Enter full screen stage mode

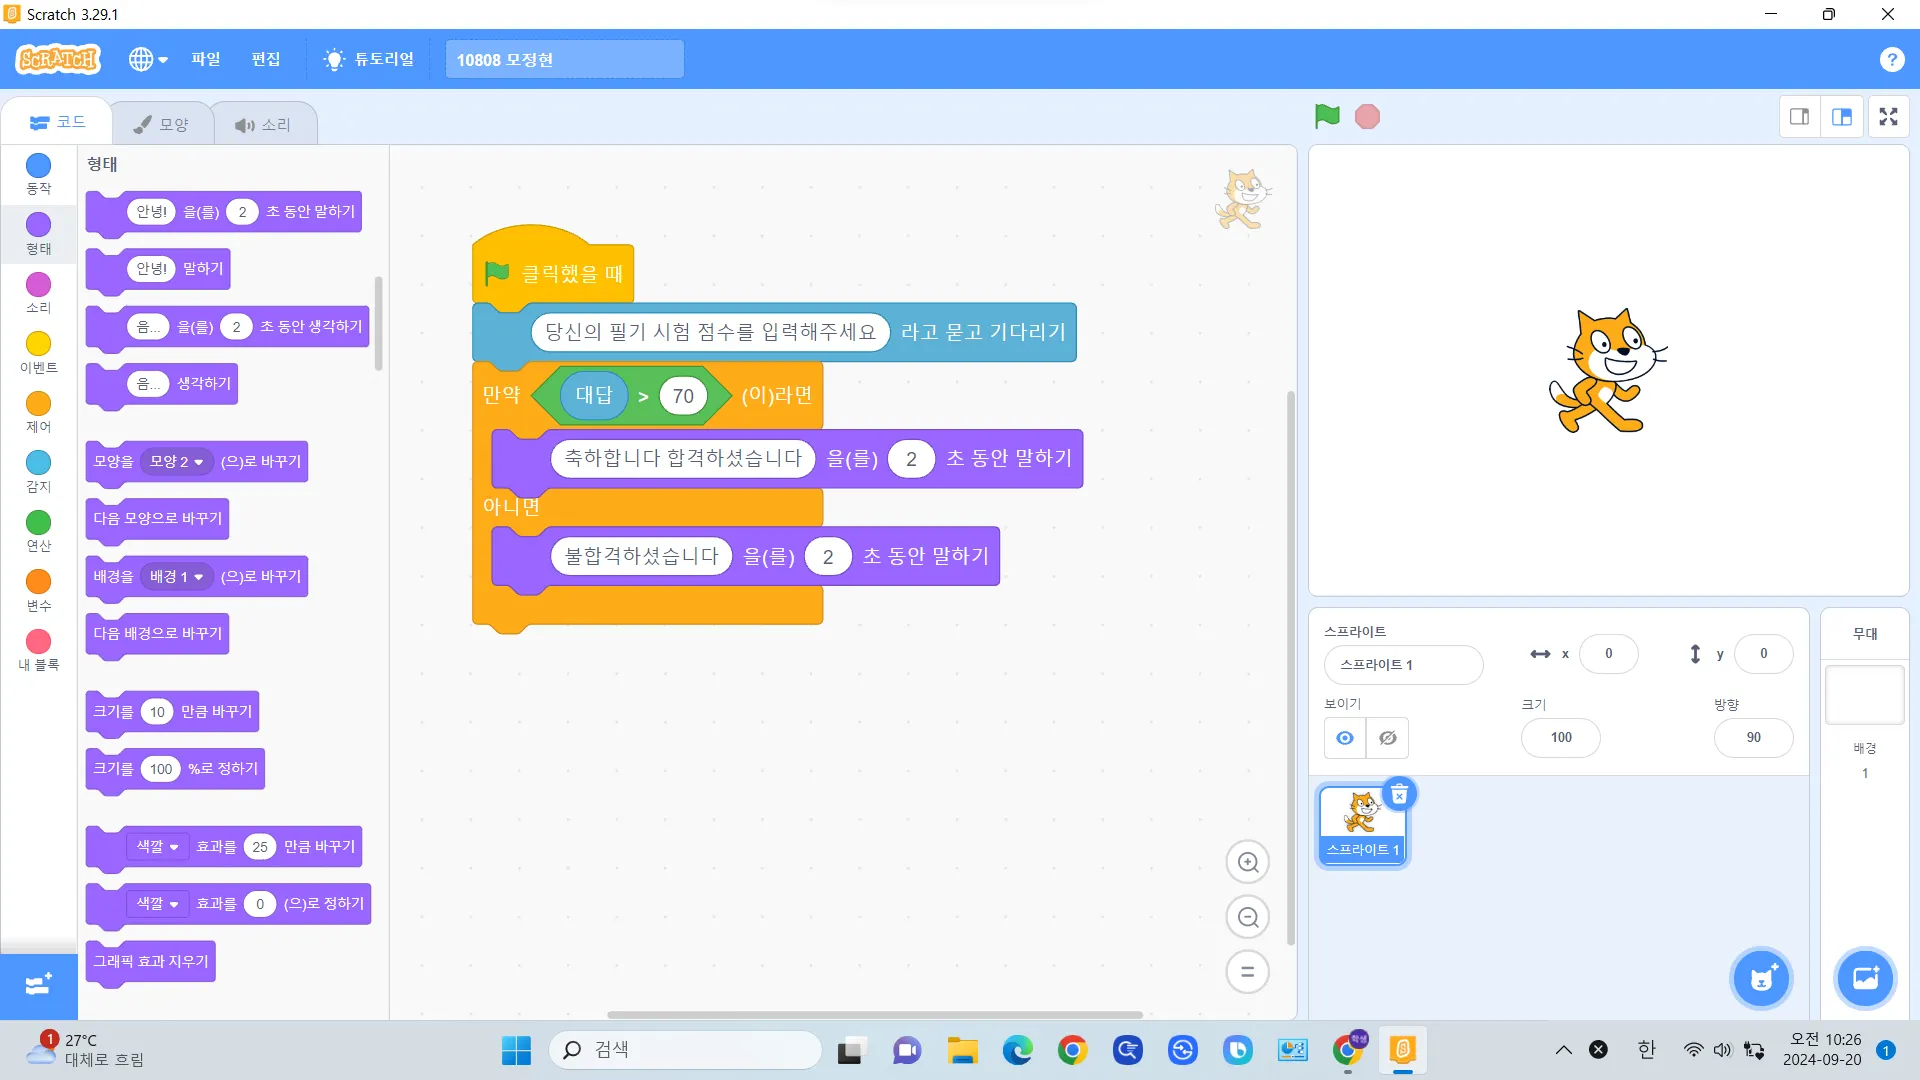pos(1888,117)
